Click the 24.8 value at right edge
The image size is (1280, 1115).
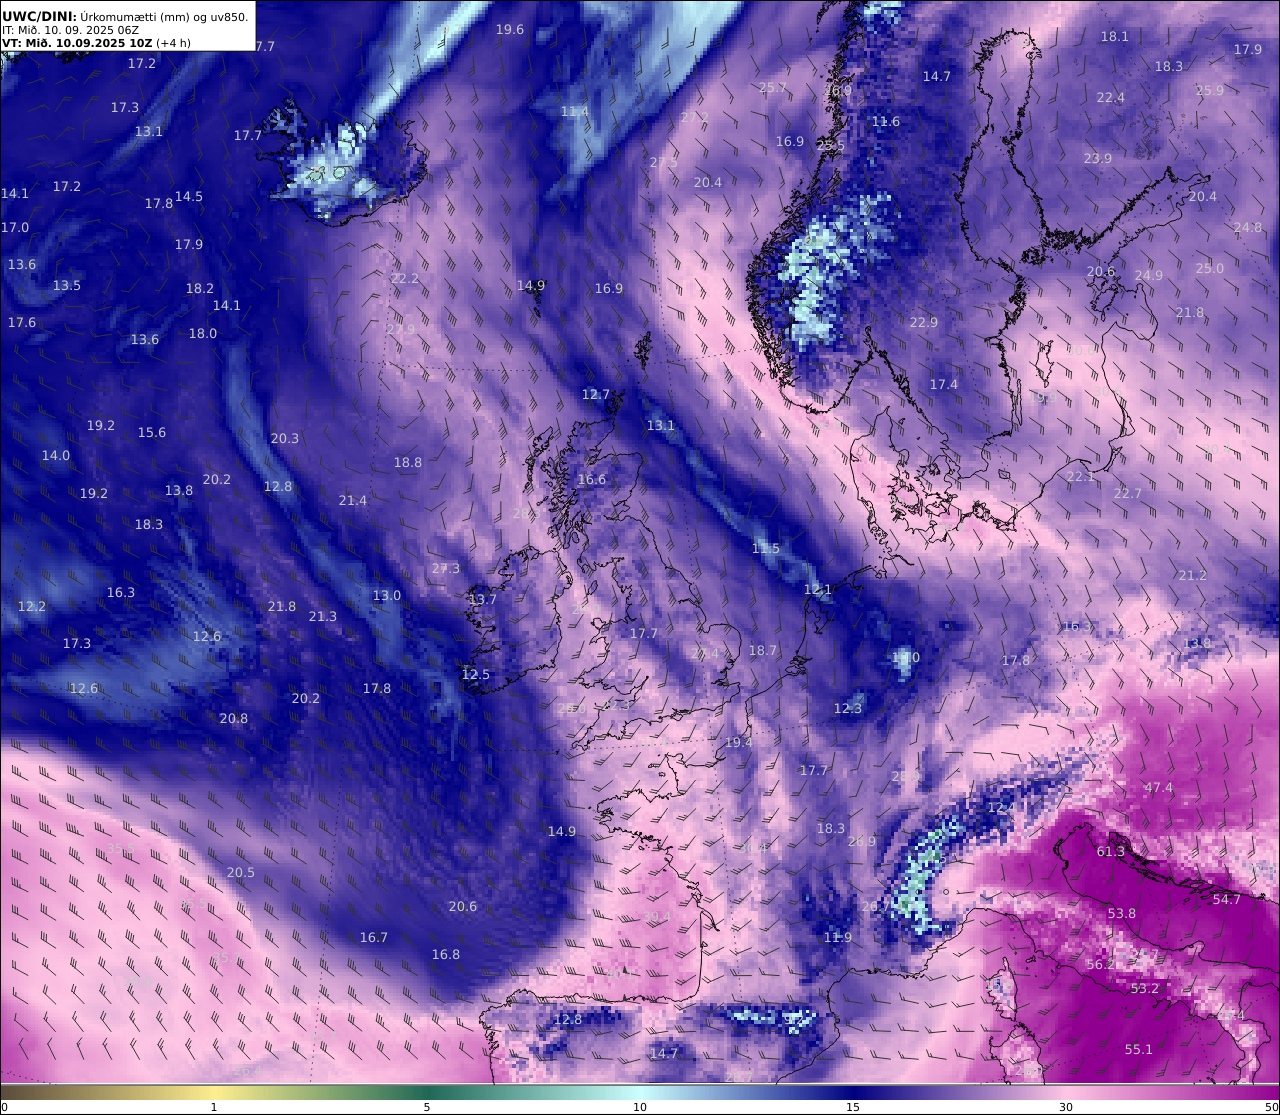pyautogui.click(x=1248, y=228)
